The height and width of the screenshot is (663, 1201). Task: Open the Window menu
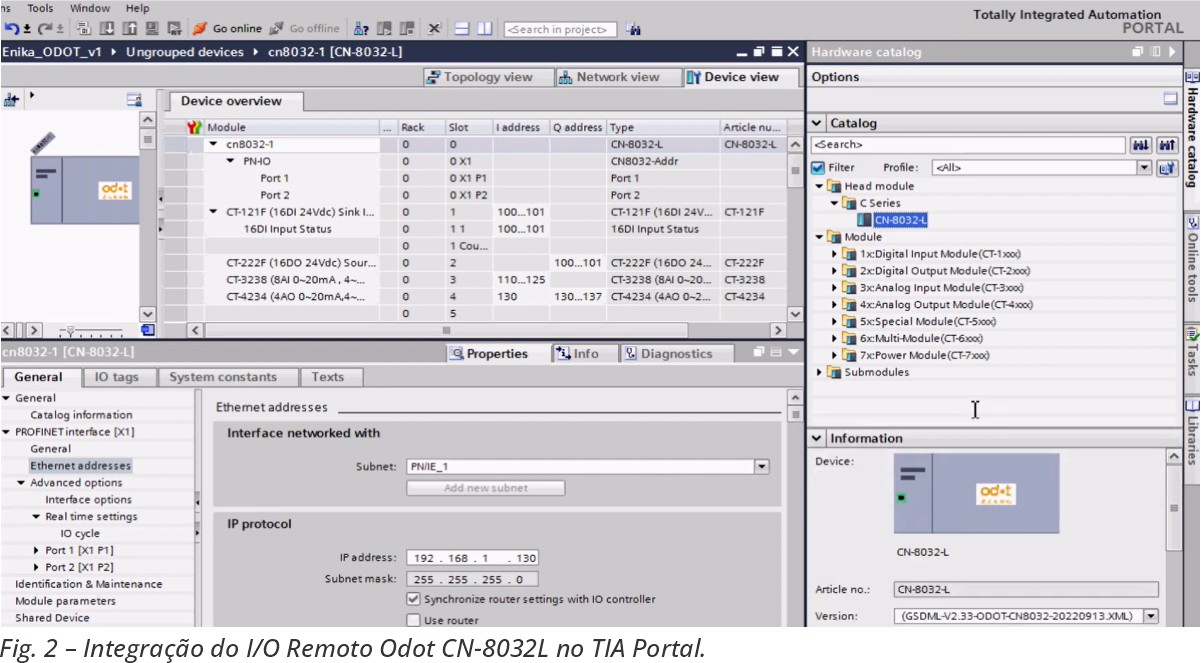tap(90, 8)
